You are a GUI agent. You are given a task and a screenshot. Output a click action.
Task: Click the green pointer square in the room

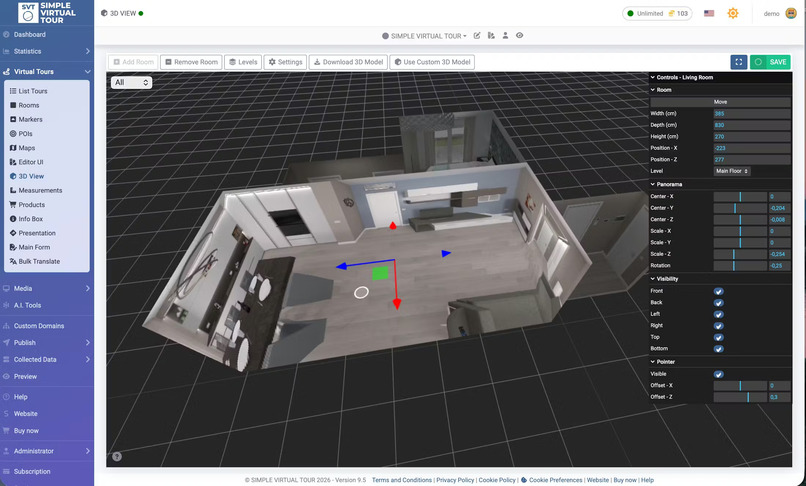click(380, 273)
